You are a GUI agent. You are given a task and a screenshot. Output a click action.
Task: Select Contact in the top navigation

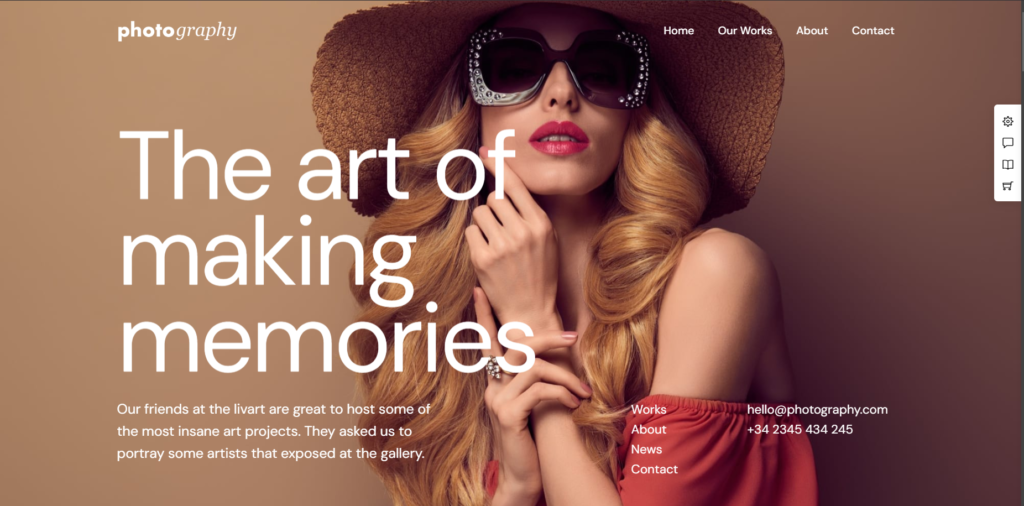coord(872,31)
